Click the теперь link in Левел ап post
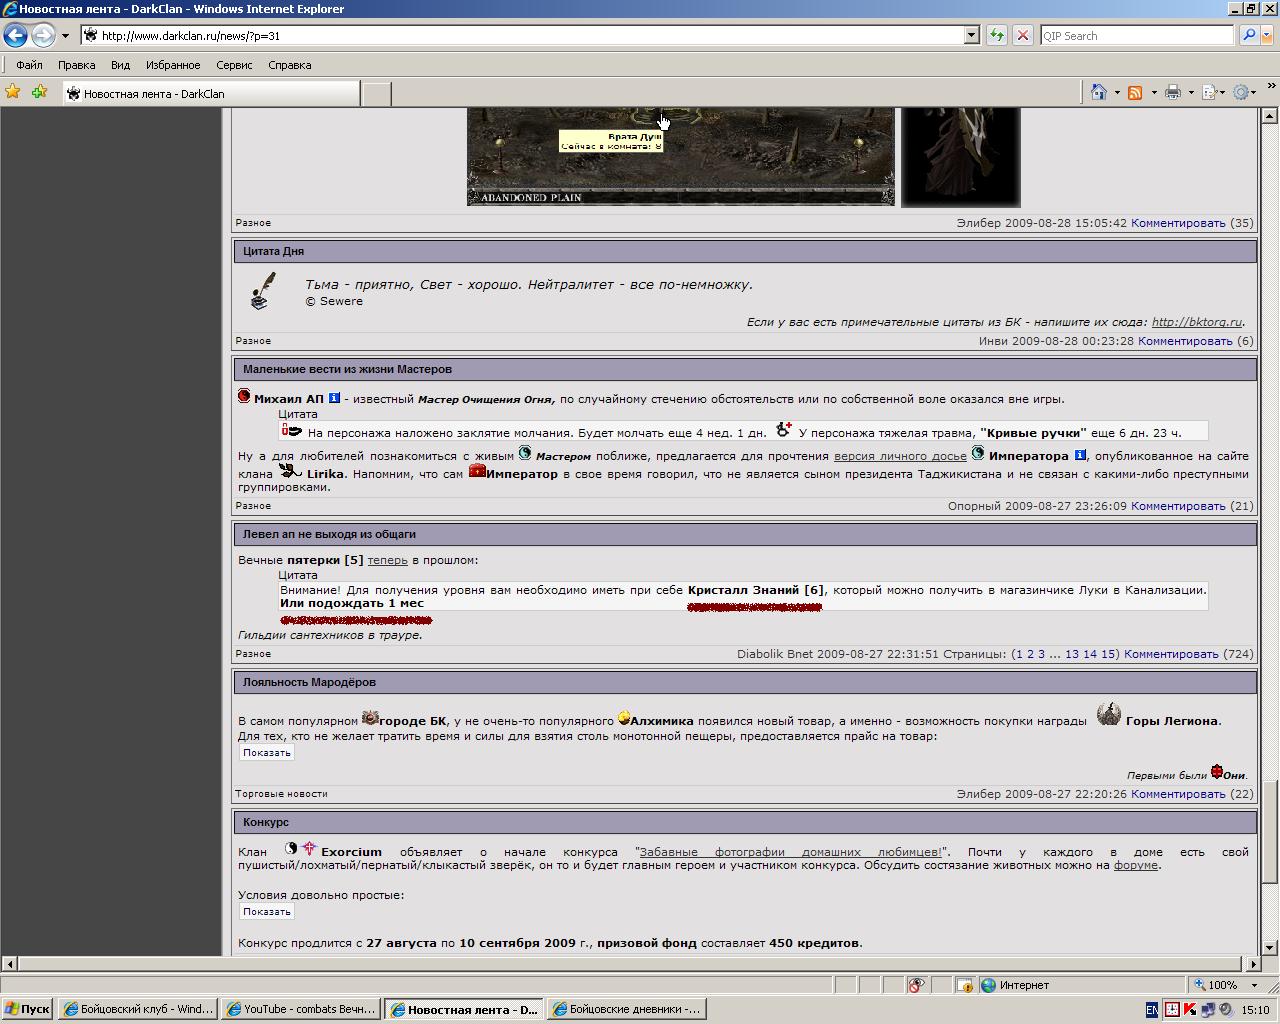This screenshot has width=1280, height=1024. 387,560
